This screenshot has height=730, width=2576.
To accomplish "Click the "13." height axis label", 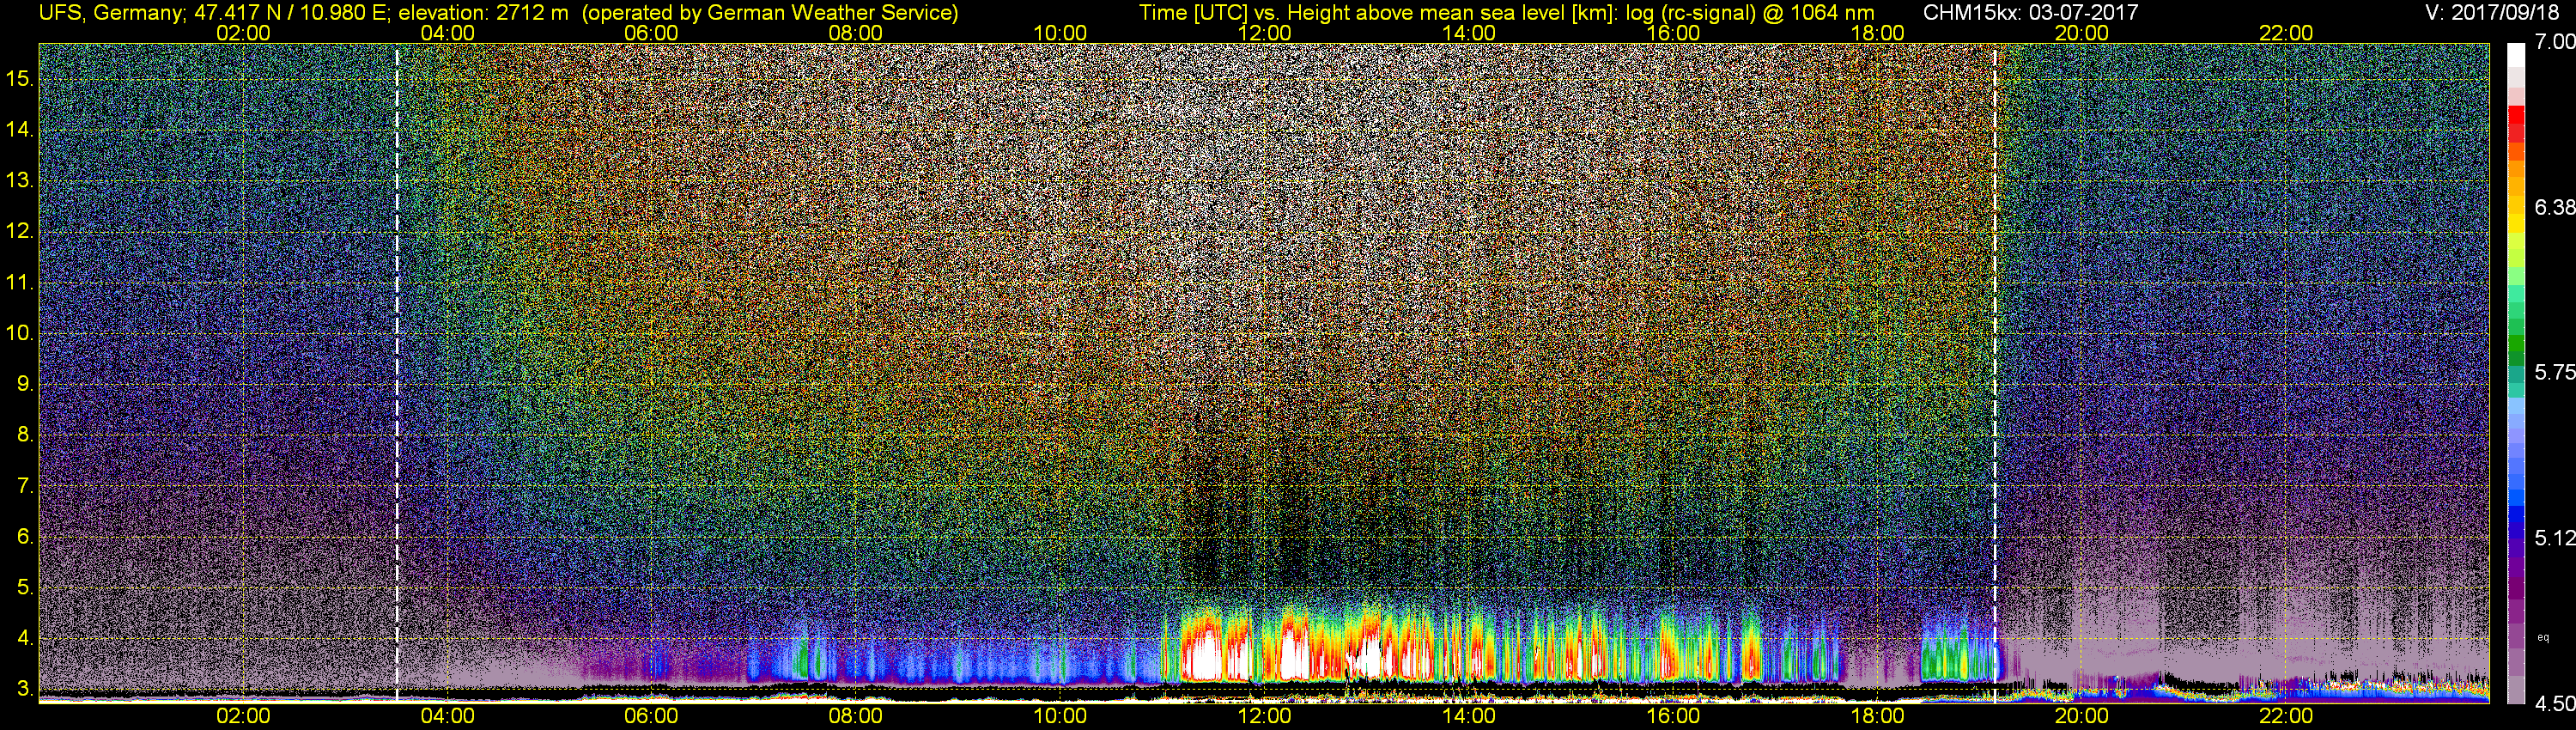I will pos(20,181).
